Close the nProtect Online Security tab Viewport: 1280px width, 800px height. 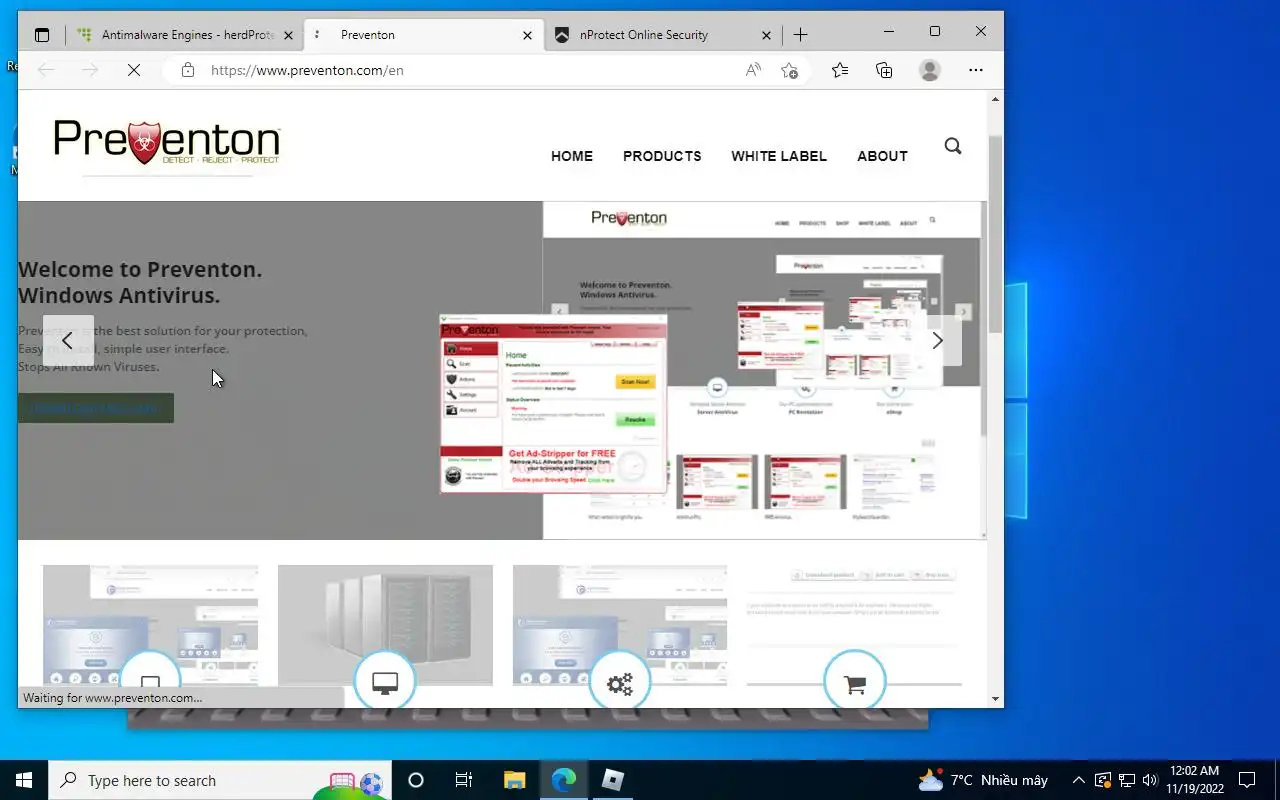766,35
